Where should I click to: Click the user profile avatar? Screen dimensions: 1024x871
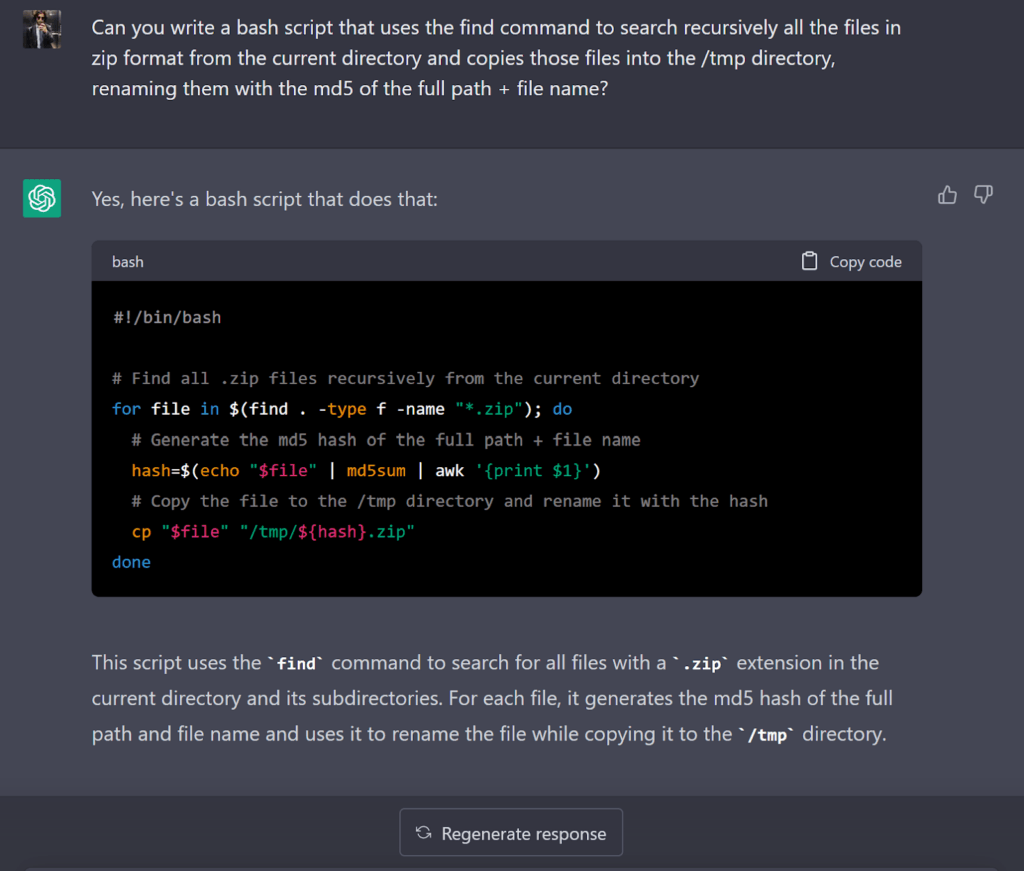[42, 29]
